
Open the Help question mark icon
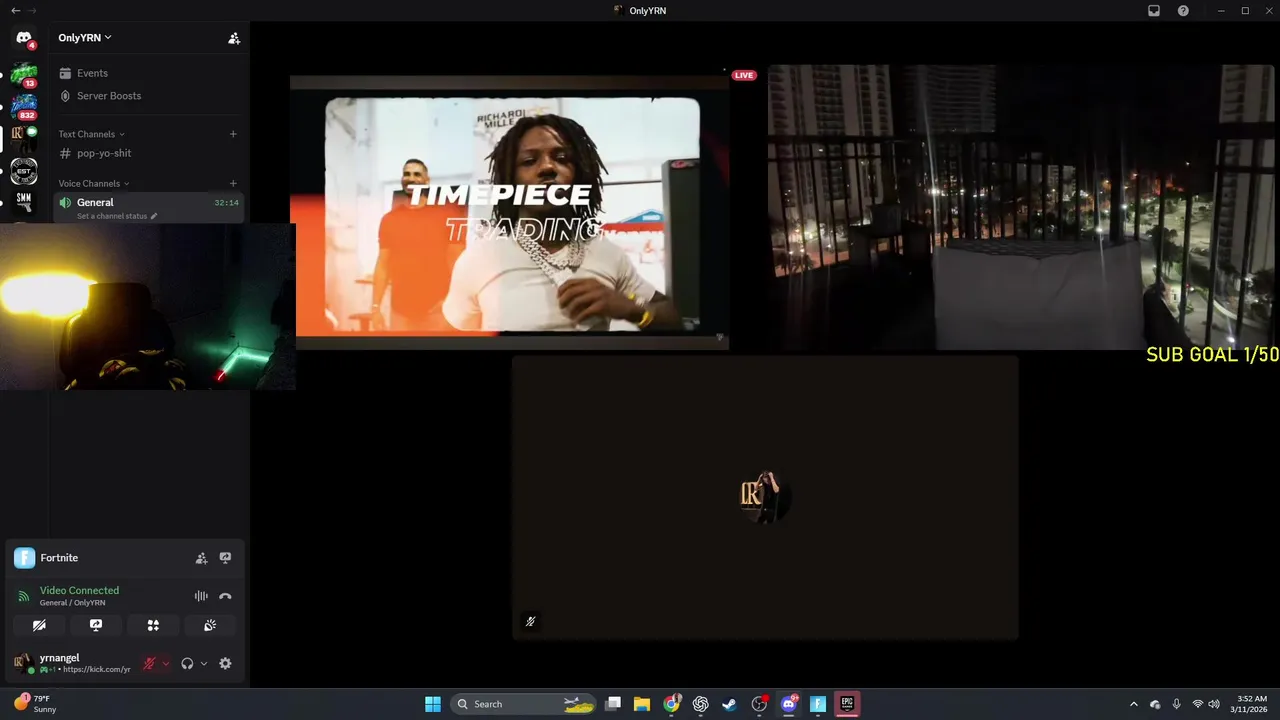[1183, 10]
